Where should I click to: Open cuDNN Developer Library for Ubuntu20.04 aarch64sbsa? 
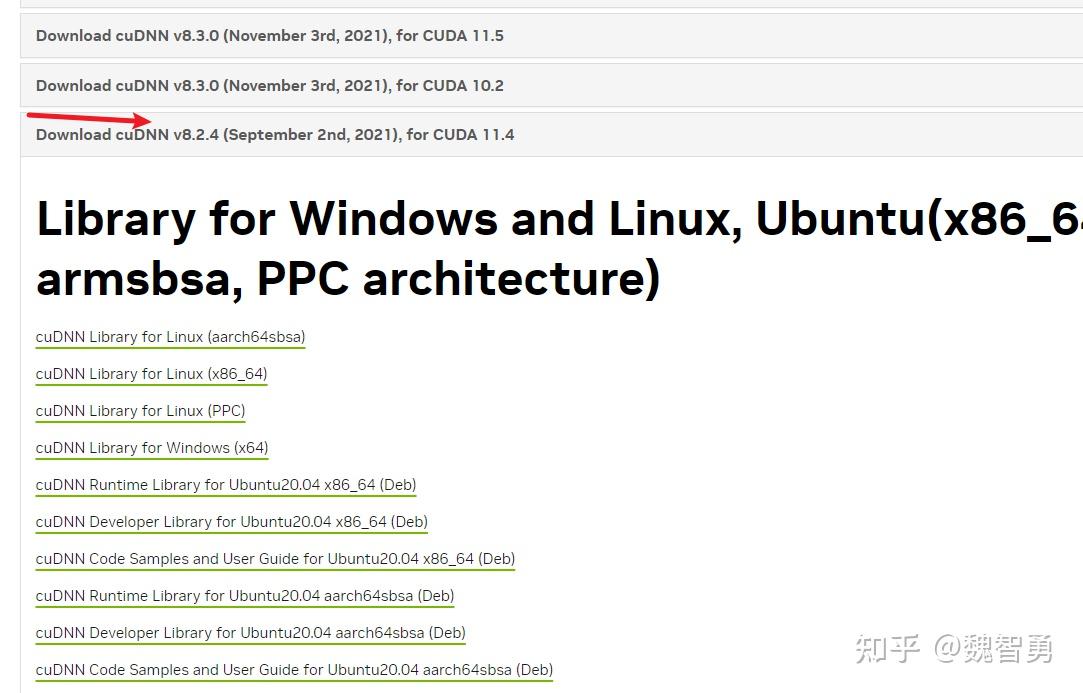[x=250, y=632]
